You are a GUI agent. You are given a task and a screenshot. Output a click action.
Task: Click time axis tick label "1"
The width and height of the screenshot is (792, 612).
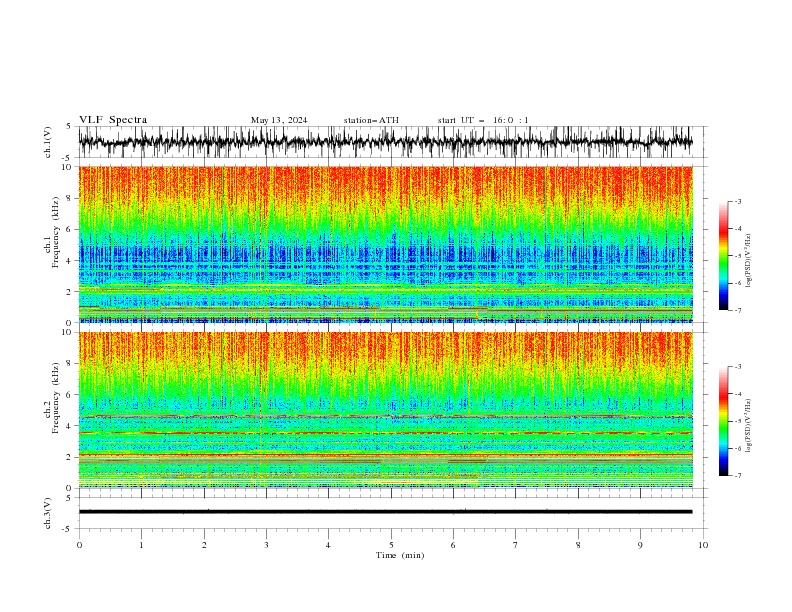coord(141,545)
